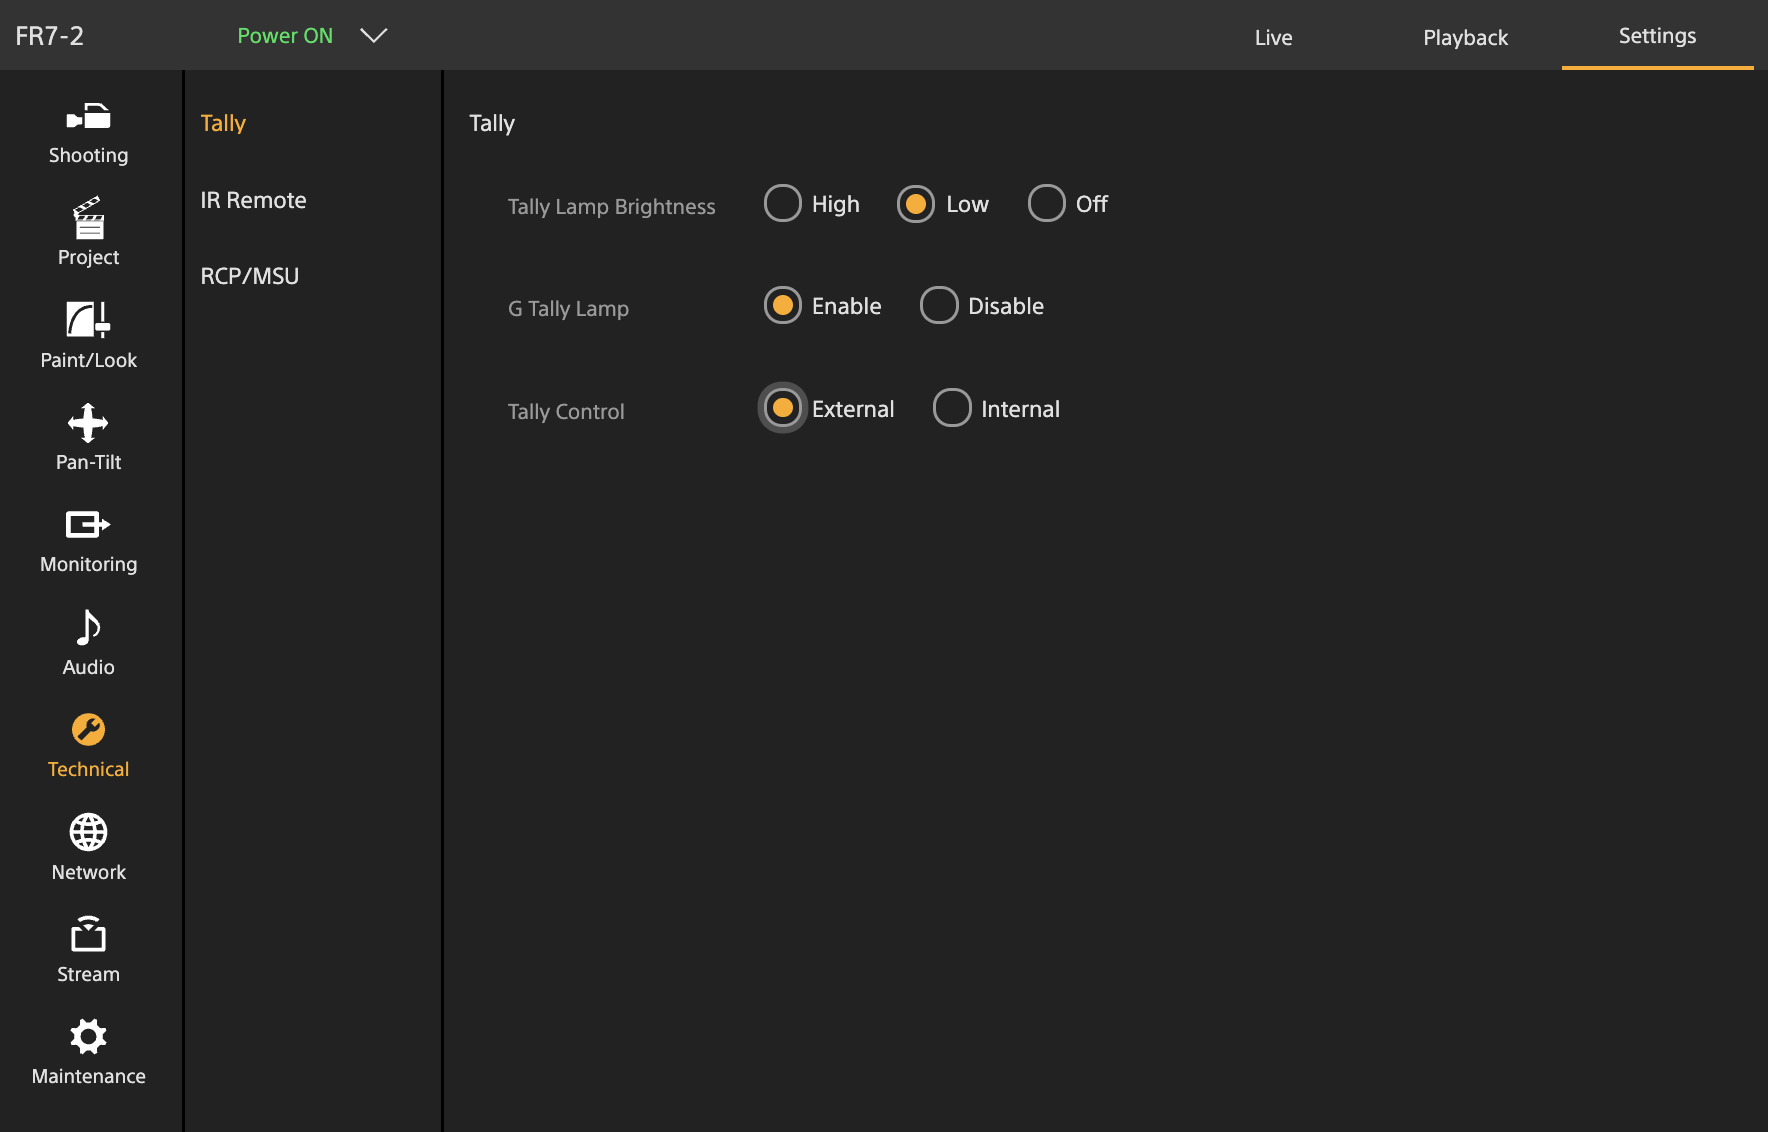Open Project clapperboard icon
1768x1132 pixels.
pyautogui.click(x=88, y=218)
